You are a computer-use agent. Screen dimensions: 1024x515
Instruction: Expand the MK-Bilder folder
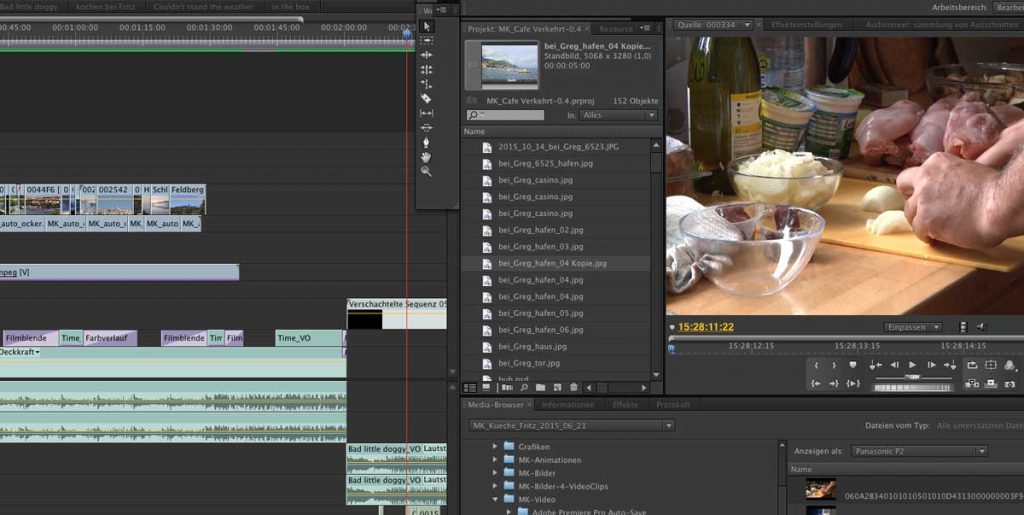coord(494,473)
